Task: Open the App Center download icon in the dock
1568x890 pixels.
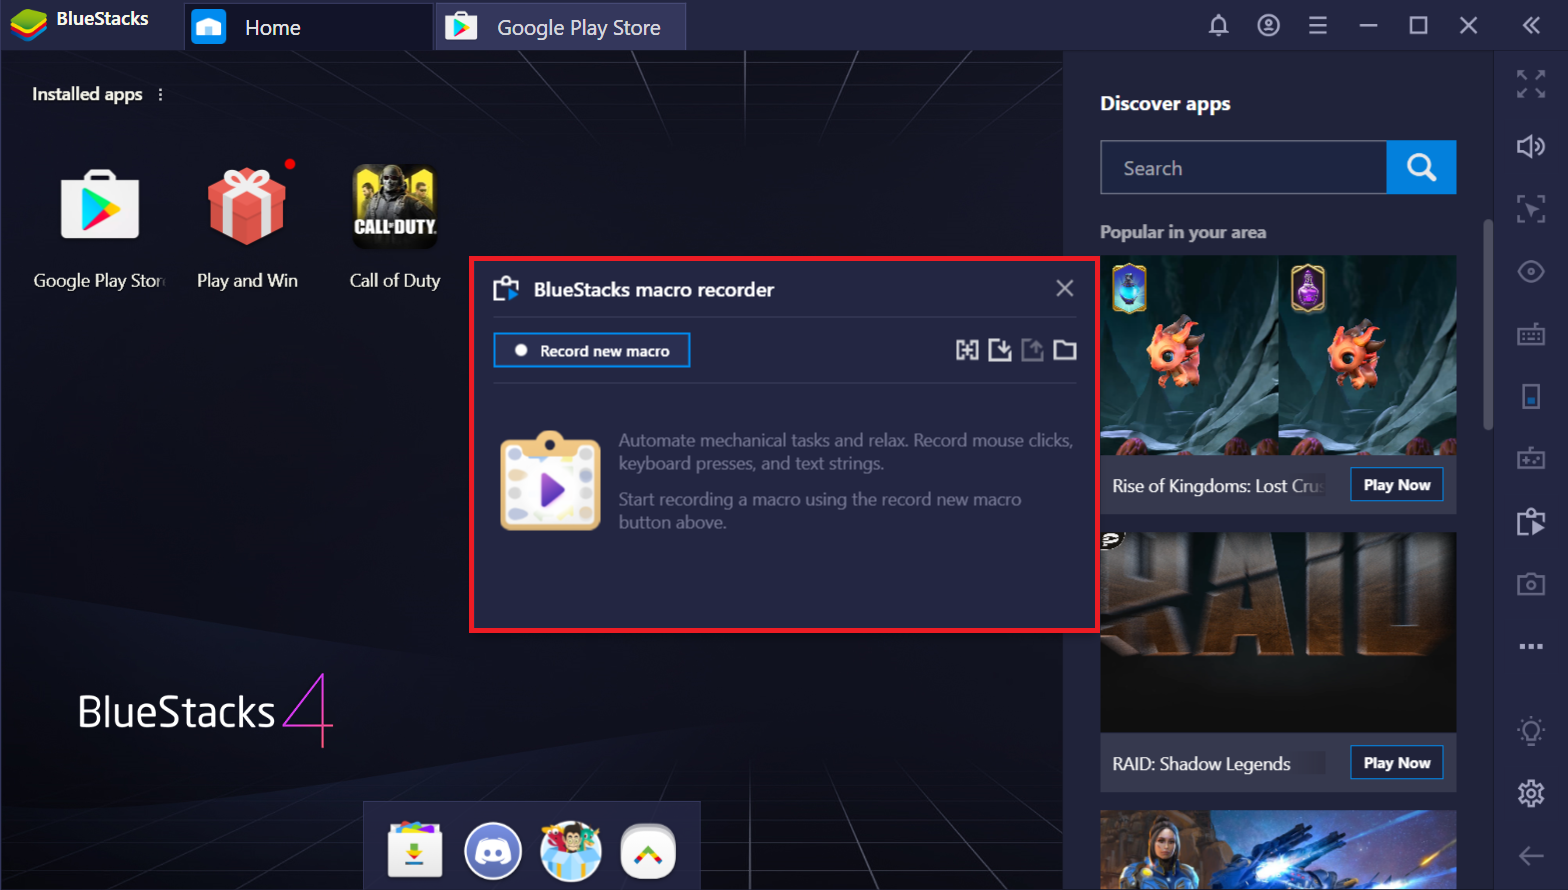Action: click(x=415, y=850)
